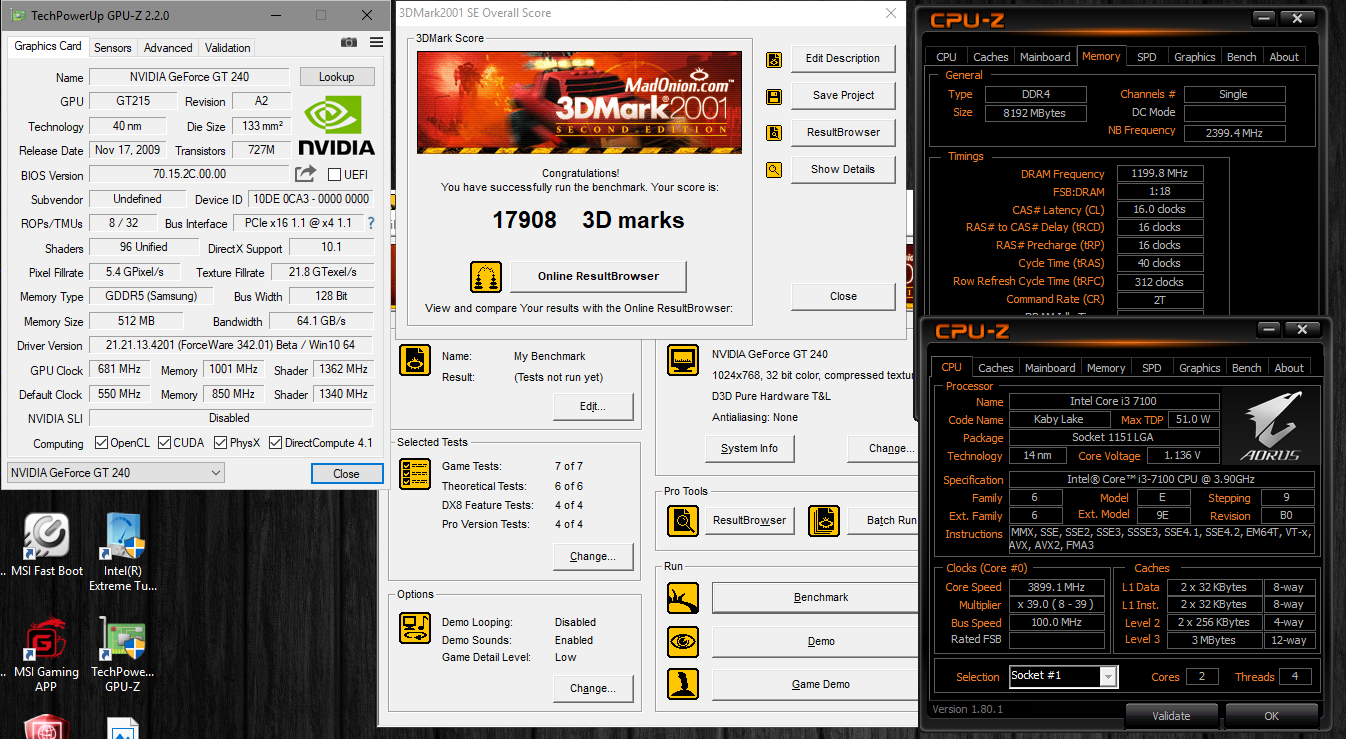
Task: Open the SPD tab in the Memory CPU-Z window
Action: point(1147,57)
